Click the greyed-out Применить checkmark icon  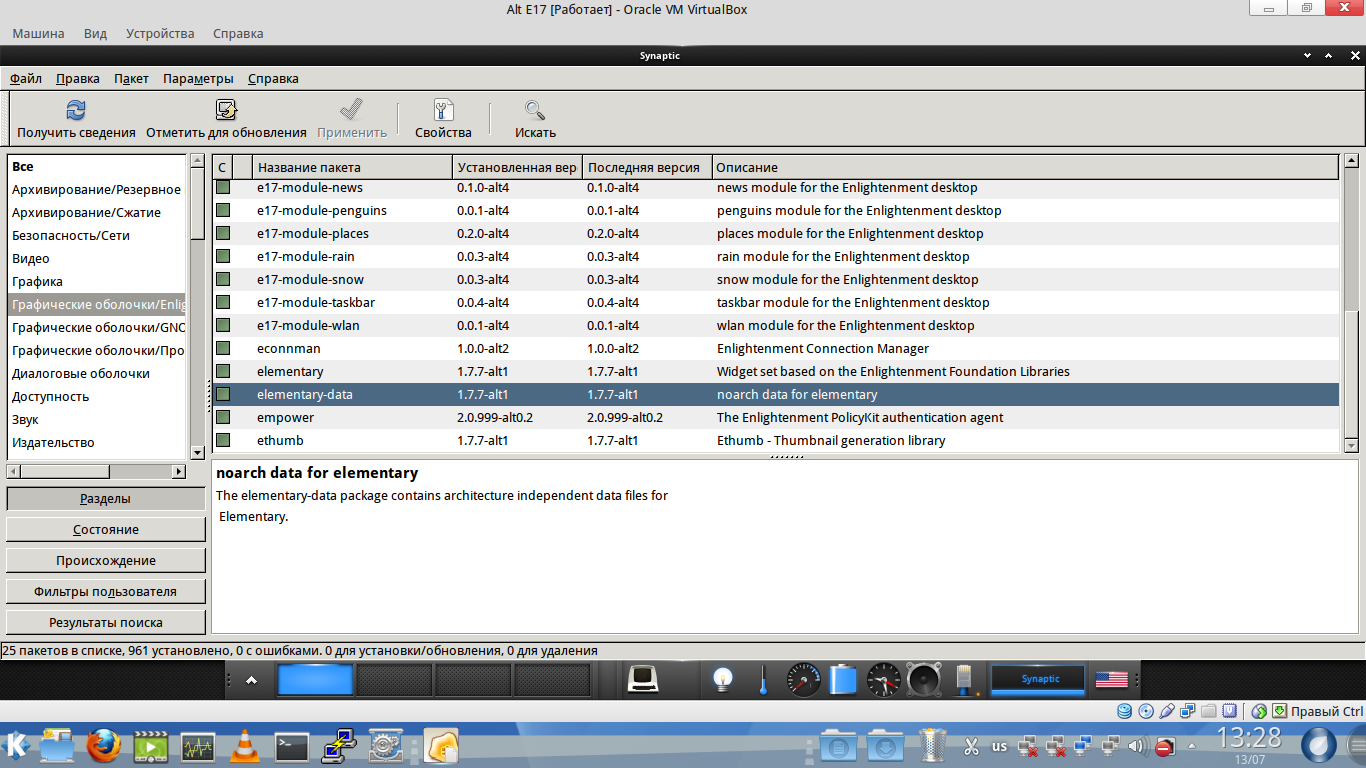point(351,110)
